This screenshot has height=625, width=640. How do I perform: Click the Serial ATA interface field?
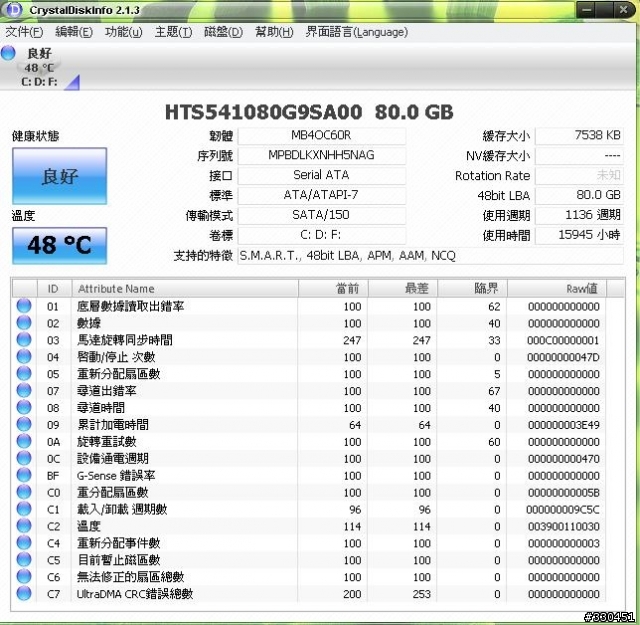coord(322,176)
